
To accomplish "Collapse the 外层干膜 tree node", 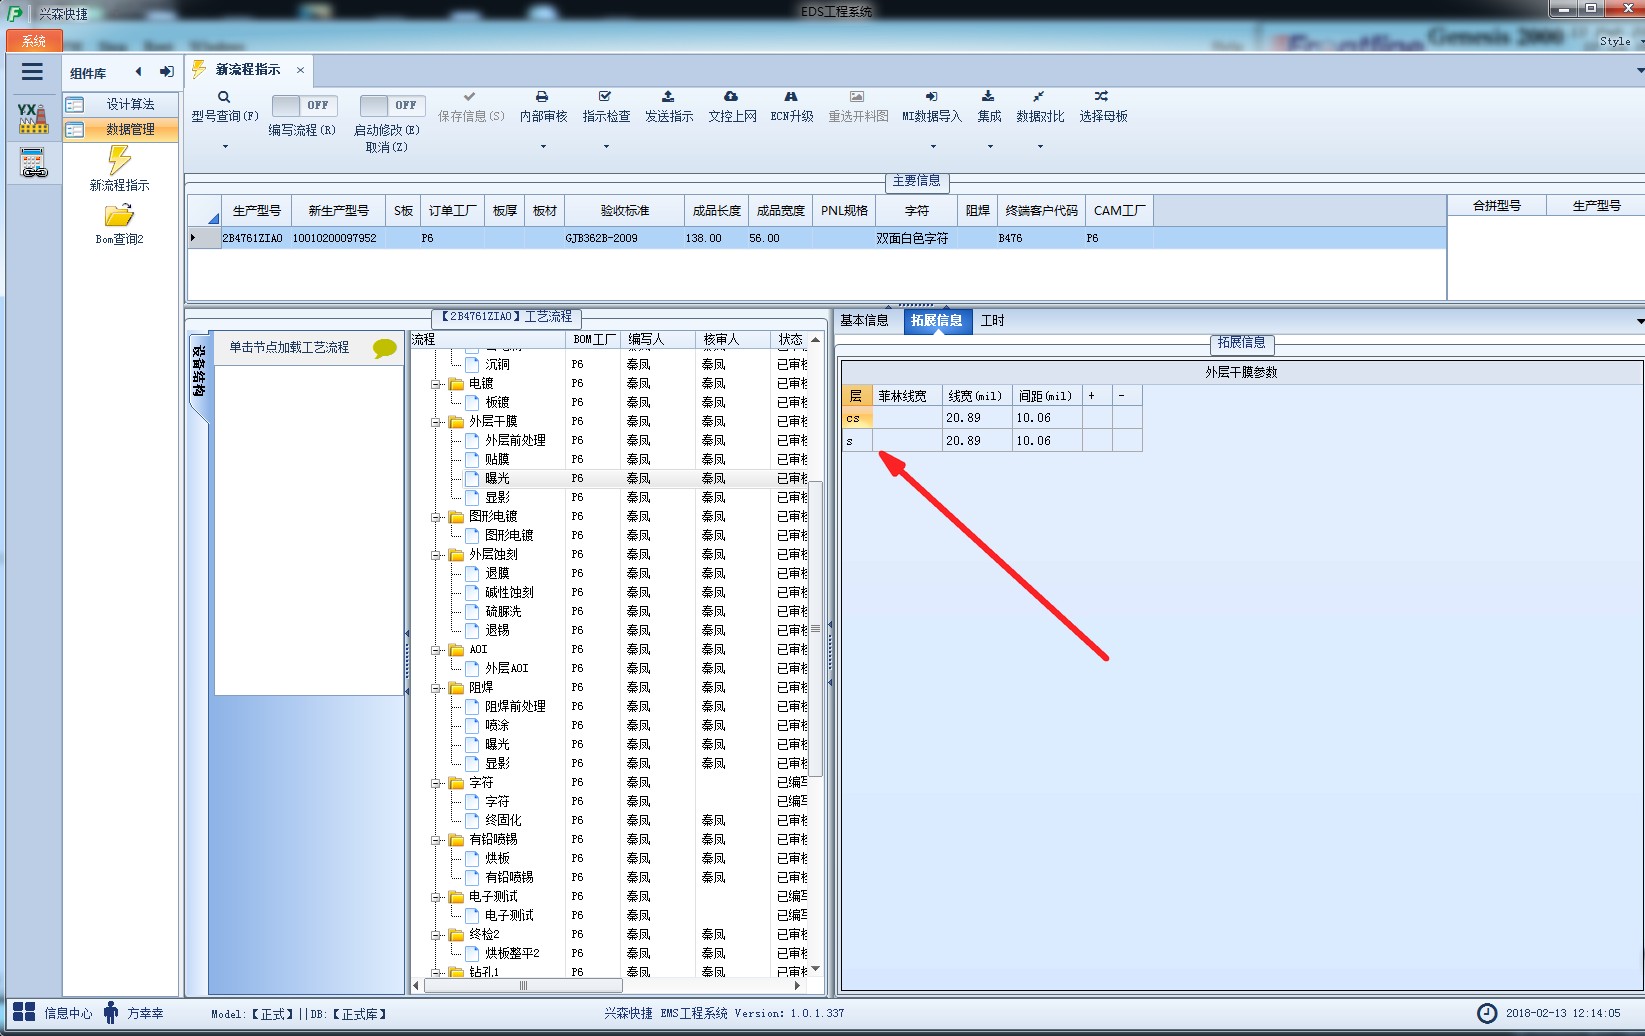I will (x=436, y=422).
